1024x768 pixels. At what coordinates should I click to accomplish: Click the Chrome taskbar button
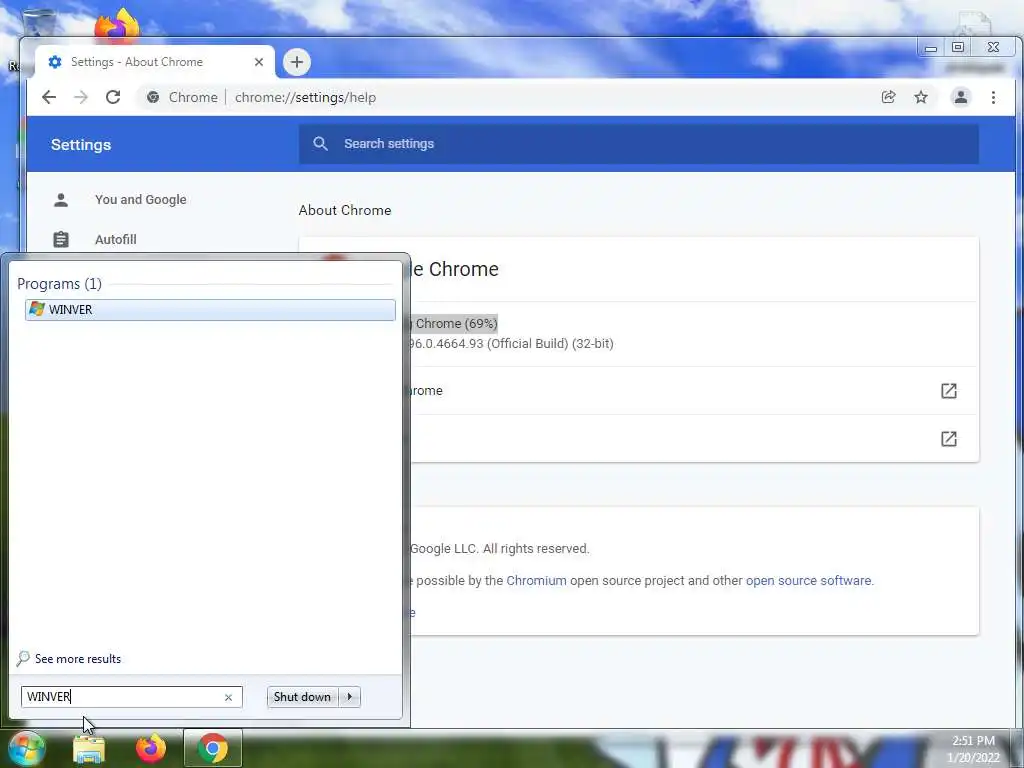213,748
